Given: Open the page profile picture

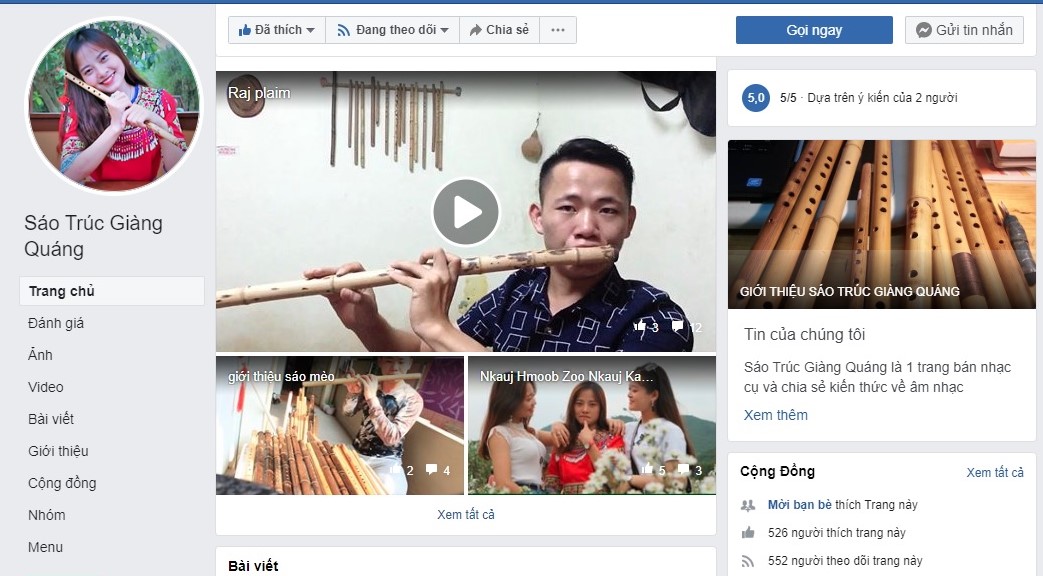Looking at the screenshot, I should pyautogui.click(x=113, y=105).
